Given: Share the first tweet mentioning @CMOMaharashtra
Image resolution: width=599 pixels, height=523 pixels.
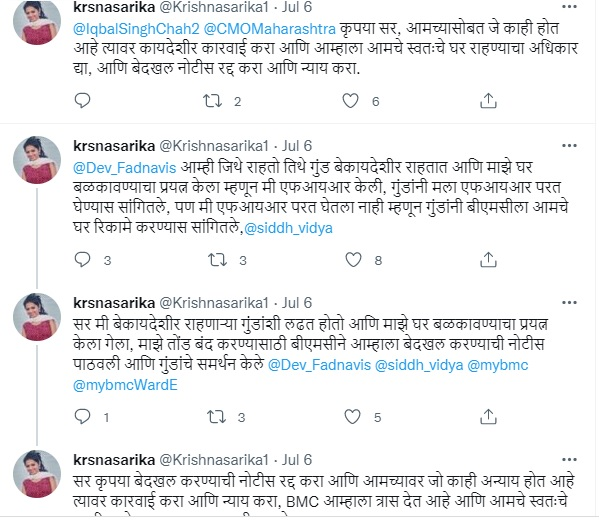Looking at the screenshot, I should click(488, 101).
